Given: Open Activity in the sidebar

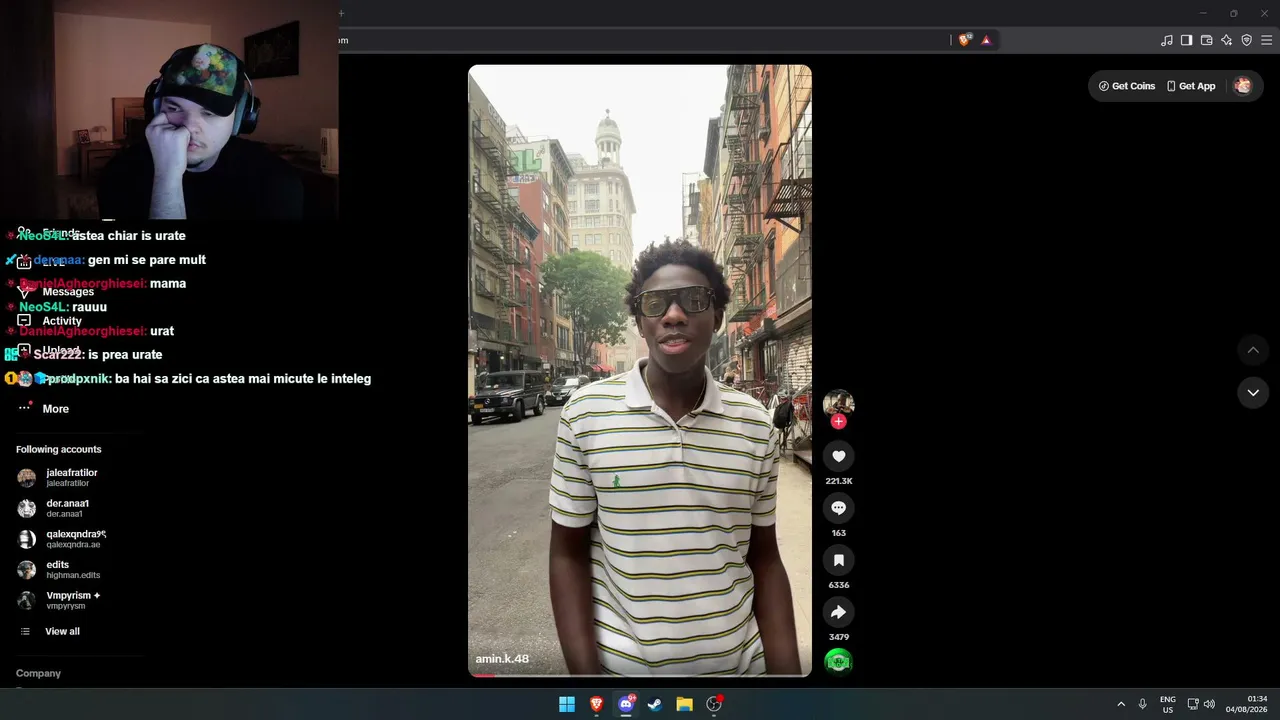Looking at the screenshot, I should point(50,321).
